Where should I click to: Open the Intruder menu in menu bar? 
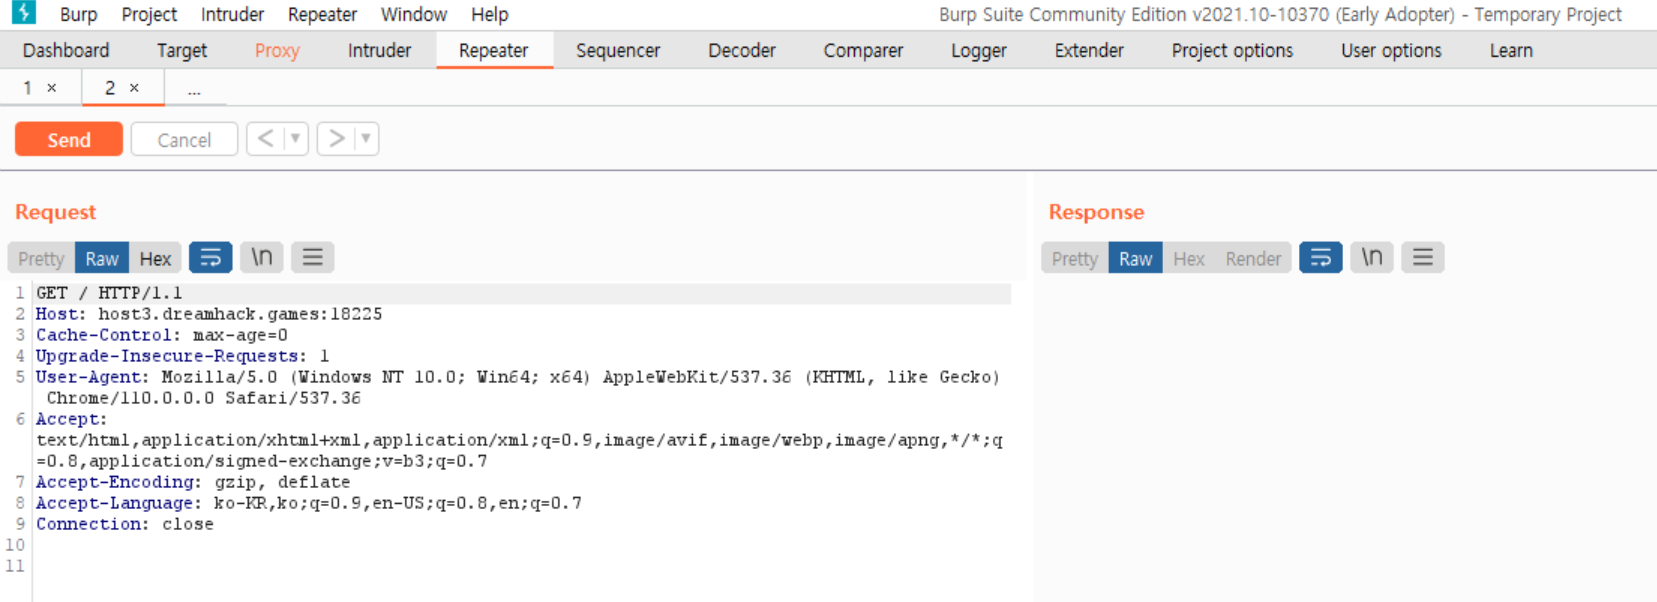pos(232,14)
